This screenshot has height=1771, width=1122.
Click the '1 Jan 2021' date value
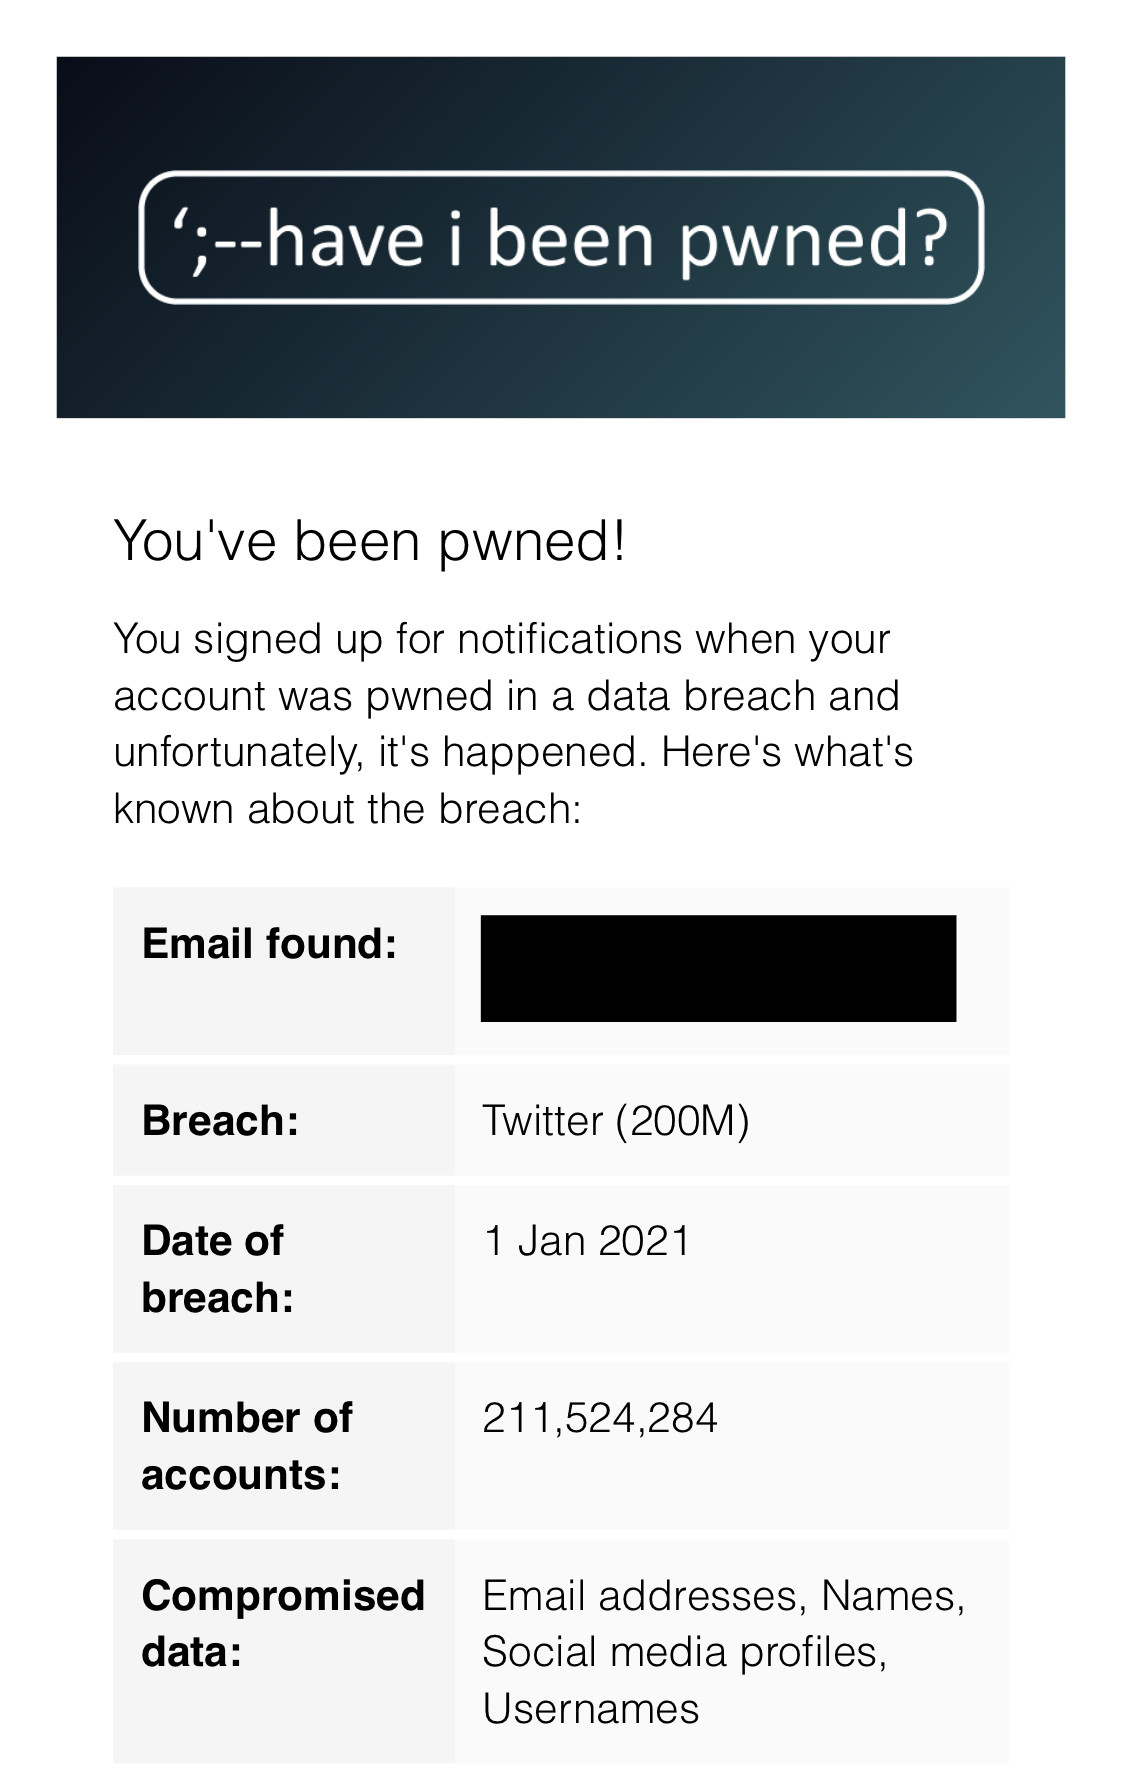pyautogui.click(x=586, y=1241)
